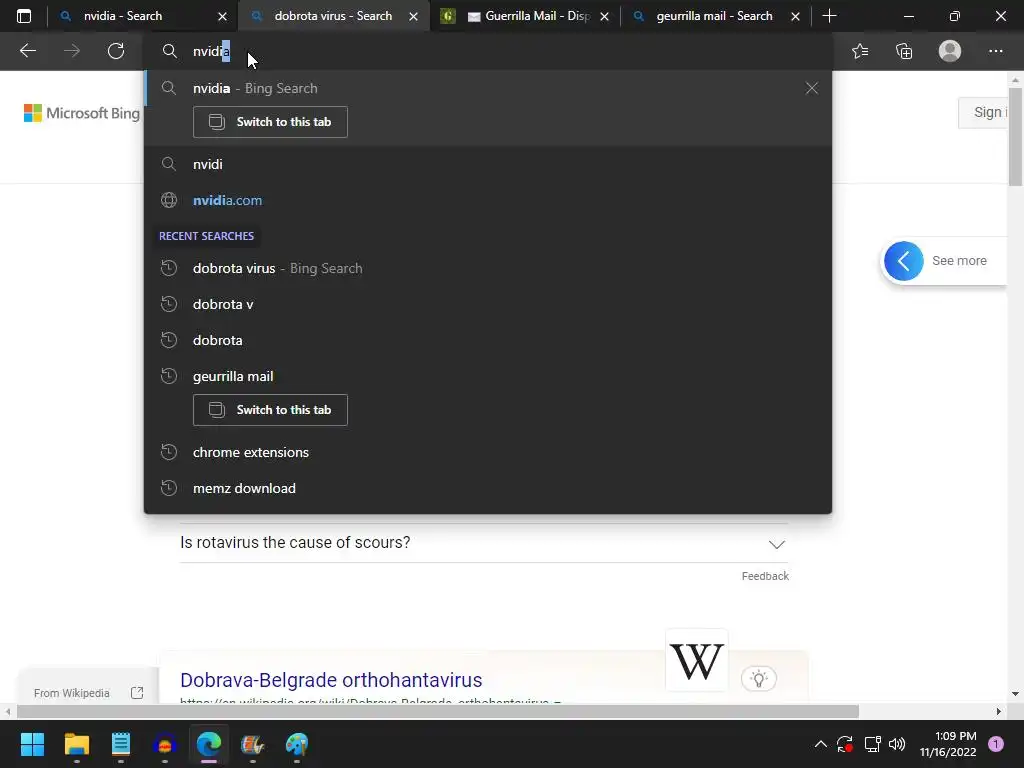The image size is (1024, 768).
Task: Click the vertical page scrollbar thumb
Action: point(1016,136)
